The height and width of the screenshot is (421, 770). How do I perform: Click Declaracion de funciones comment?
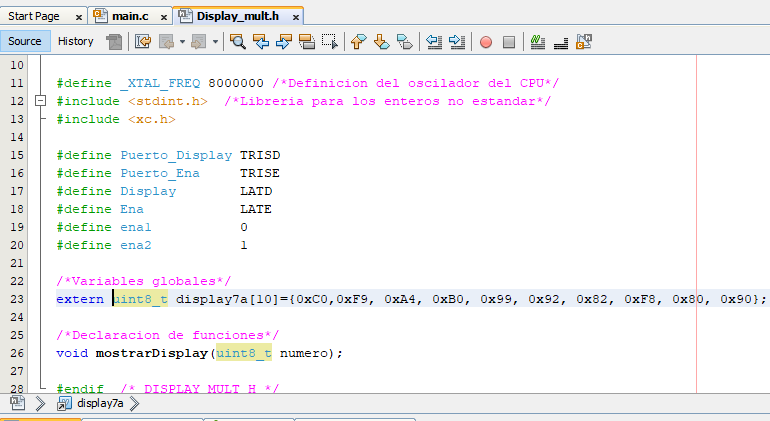167,336
